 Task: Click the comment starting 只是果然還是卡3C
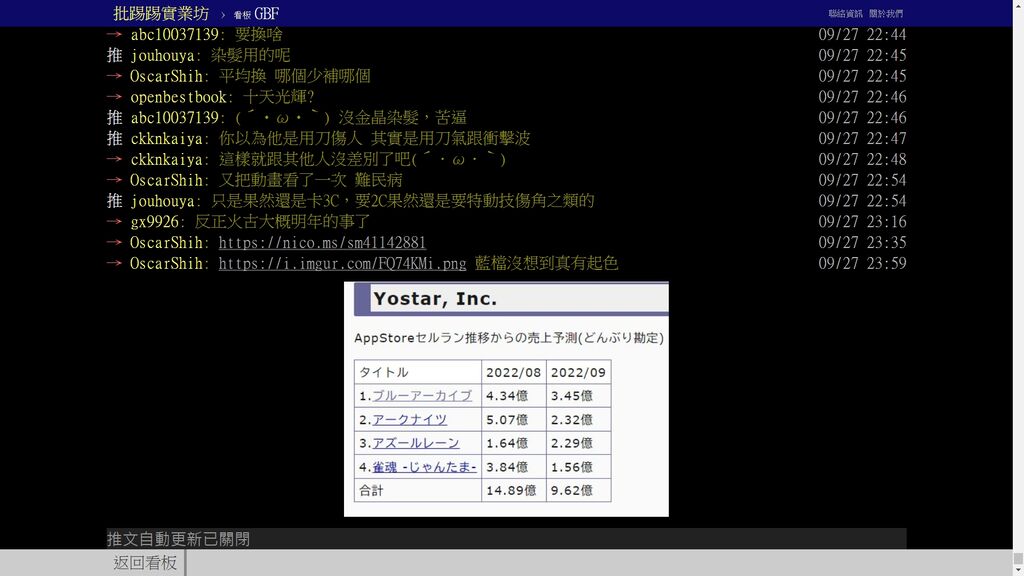[x=402, y=200]
